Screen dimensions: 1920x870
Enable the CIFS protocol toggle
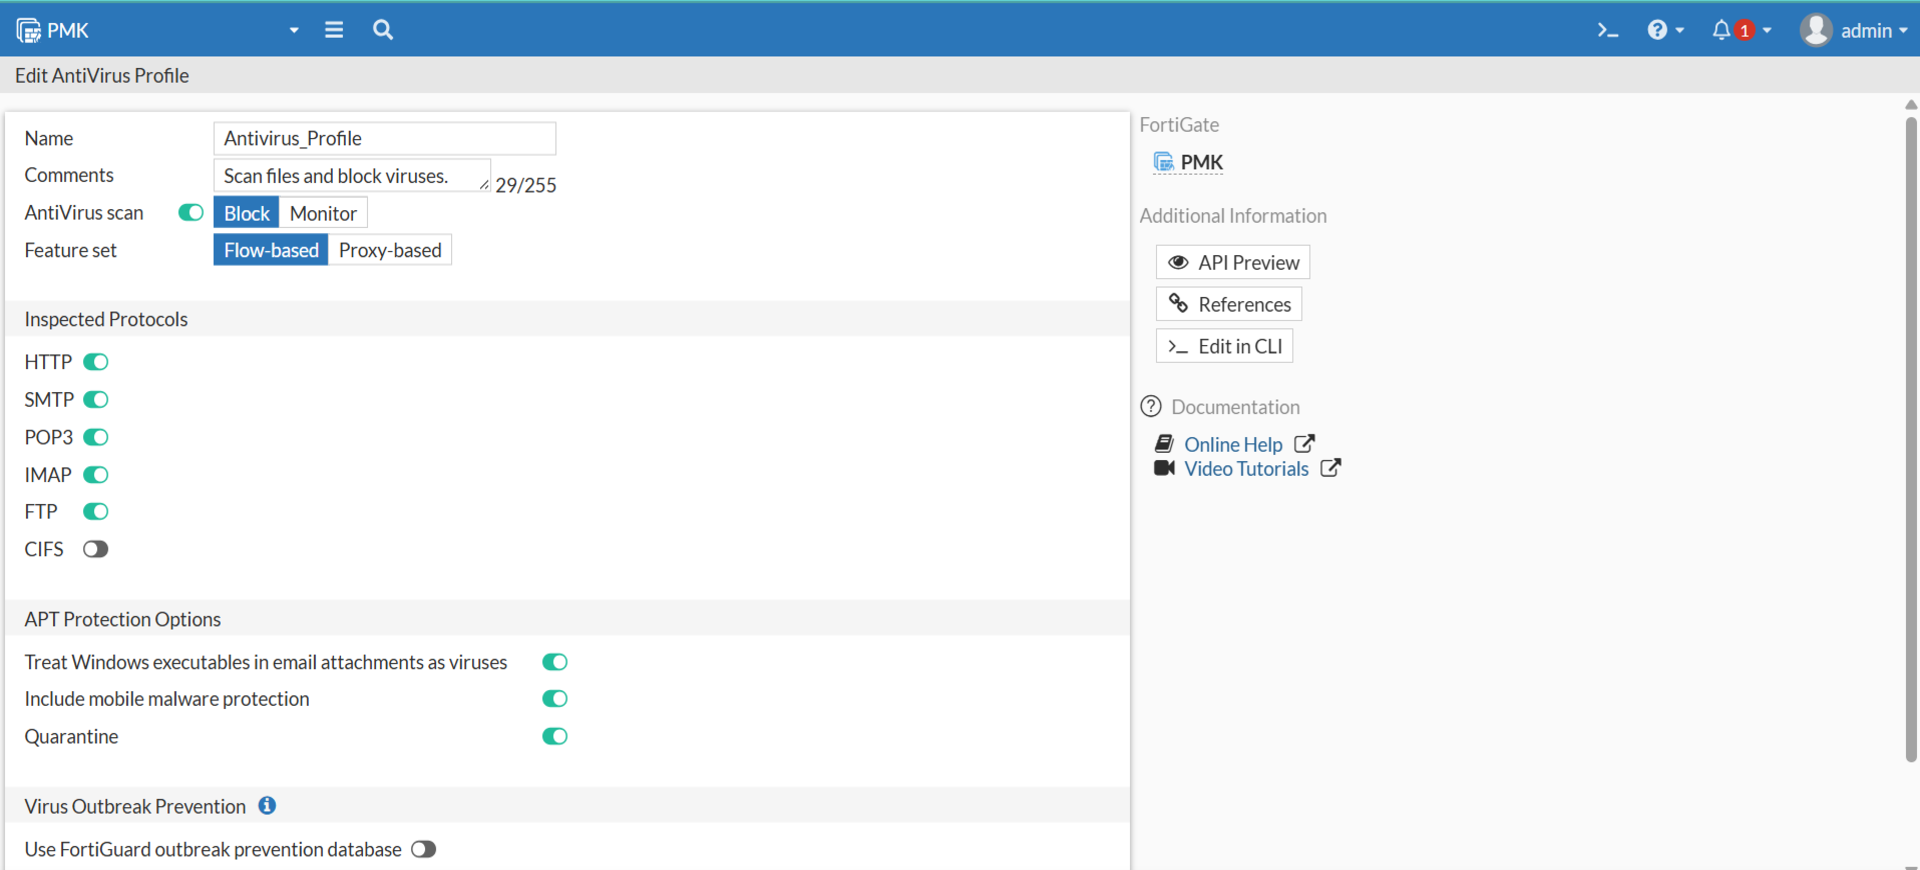(96, 549)
